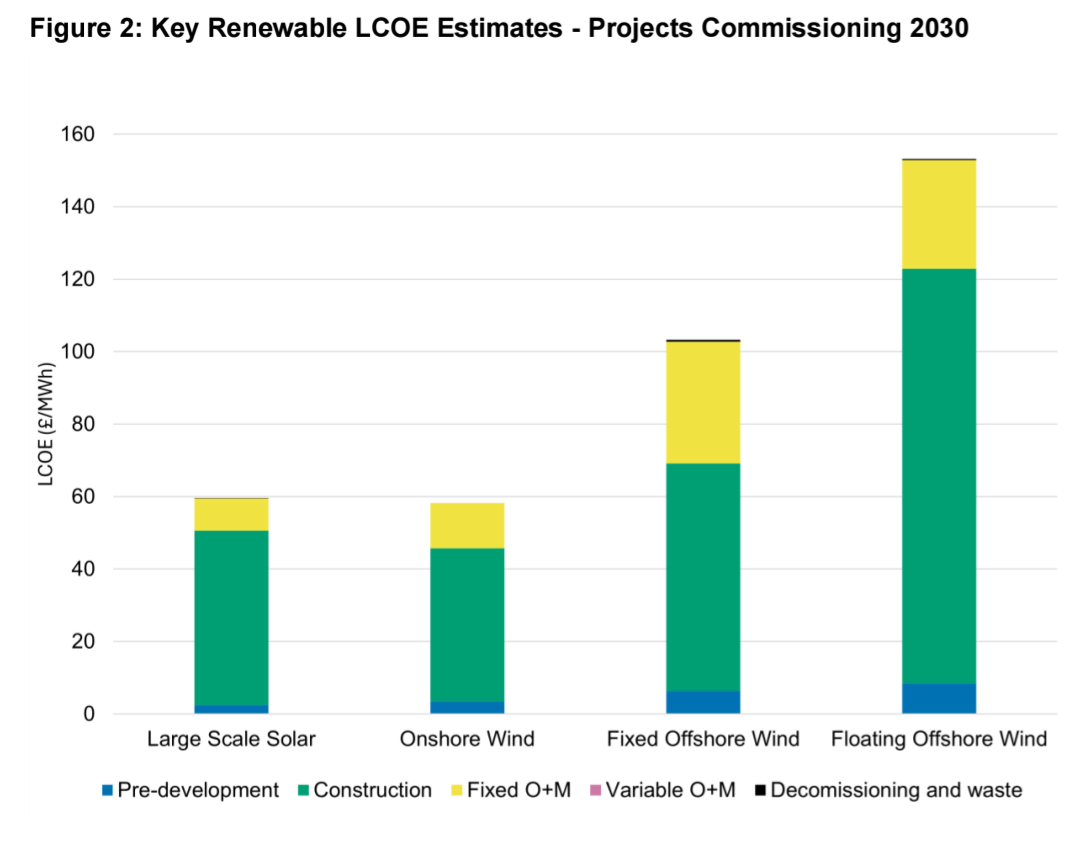This screenshot has width=1082, height=842.
Task: Select the Fixed Offshore Wind axis label
Action: click(703, 740)
